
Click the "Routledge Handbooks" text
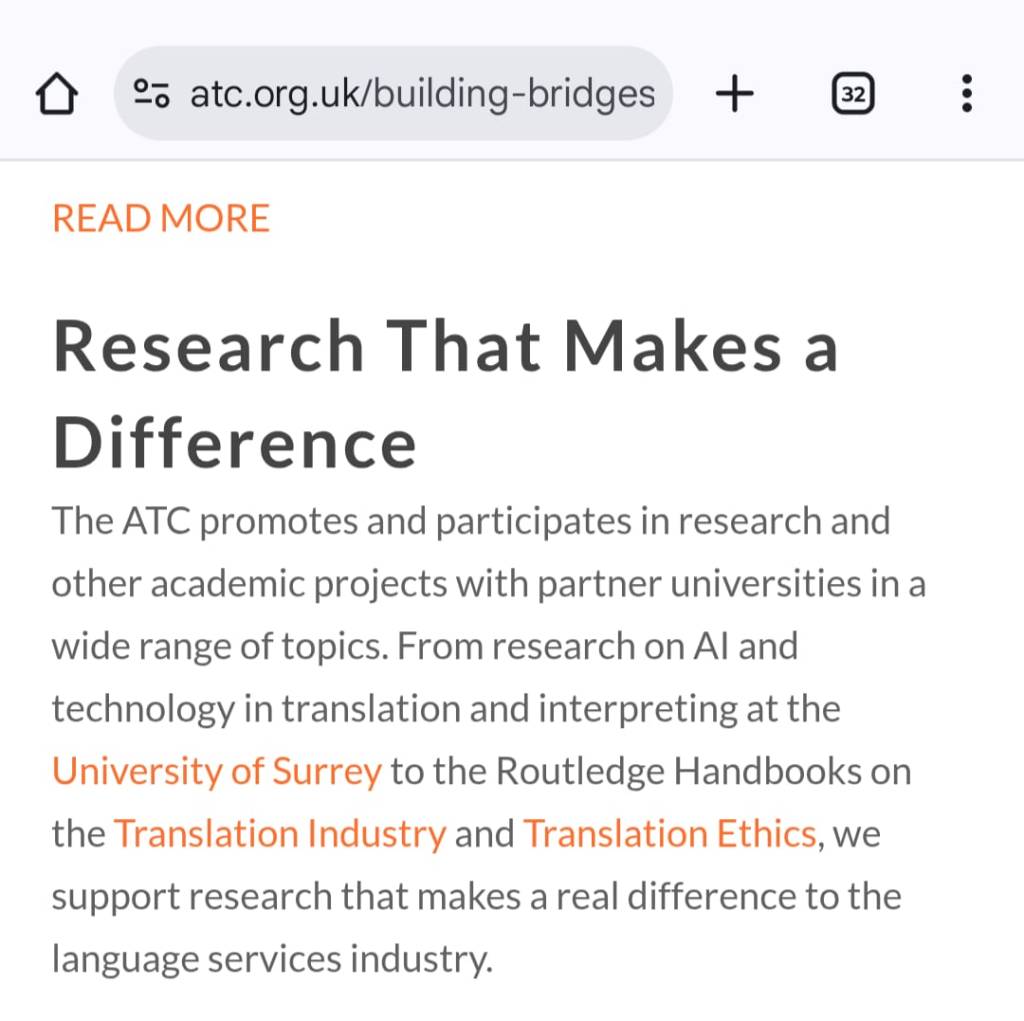tap(678, 772)
